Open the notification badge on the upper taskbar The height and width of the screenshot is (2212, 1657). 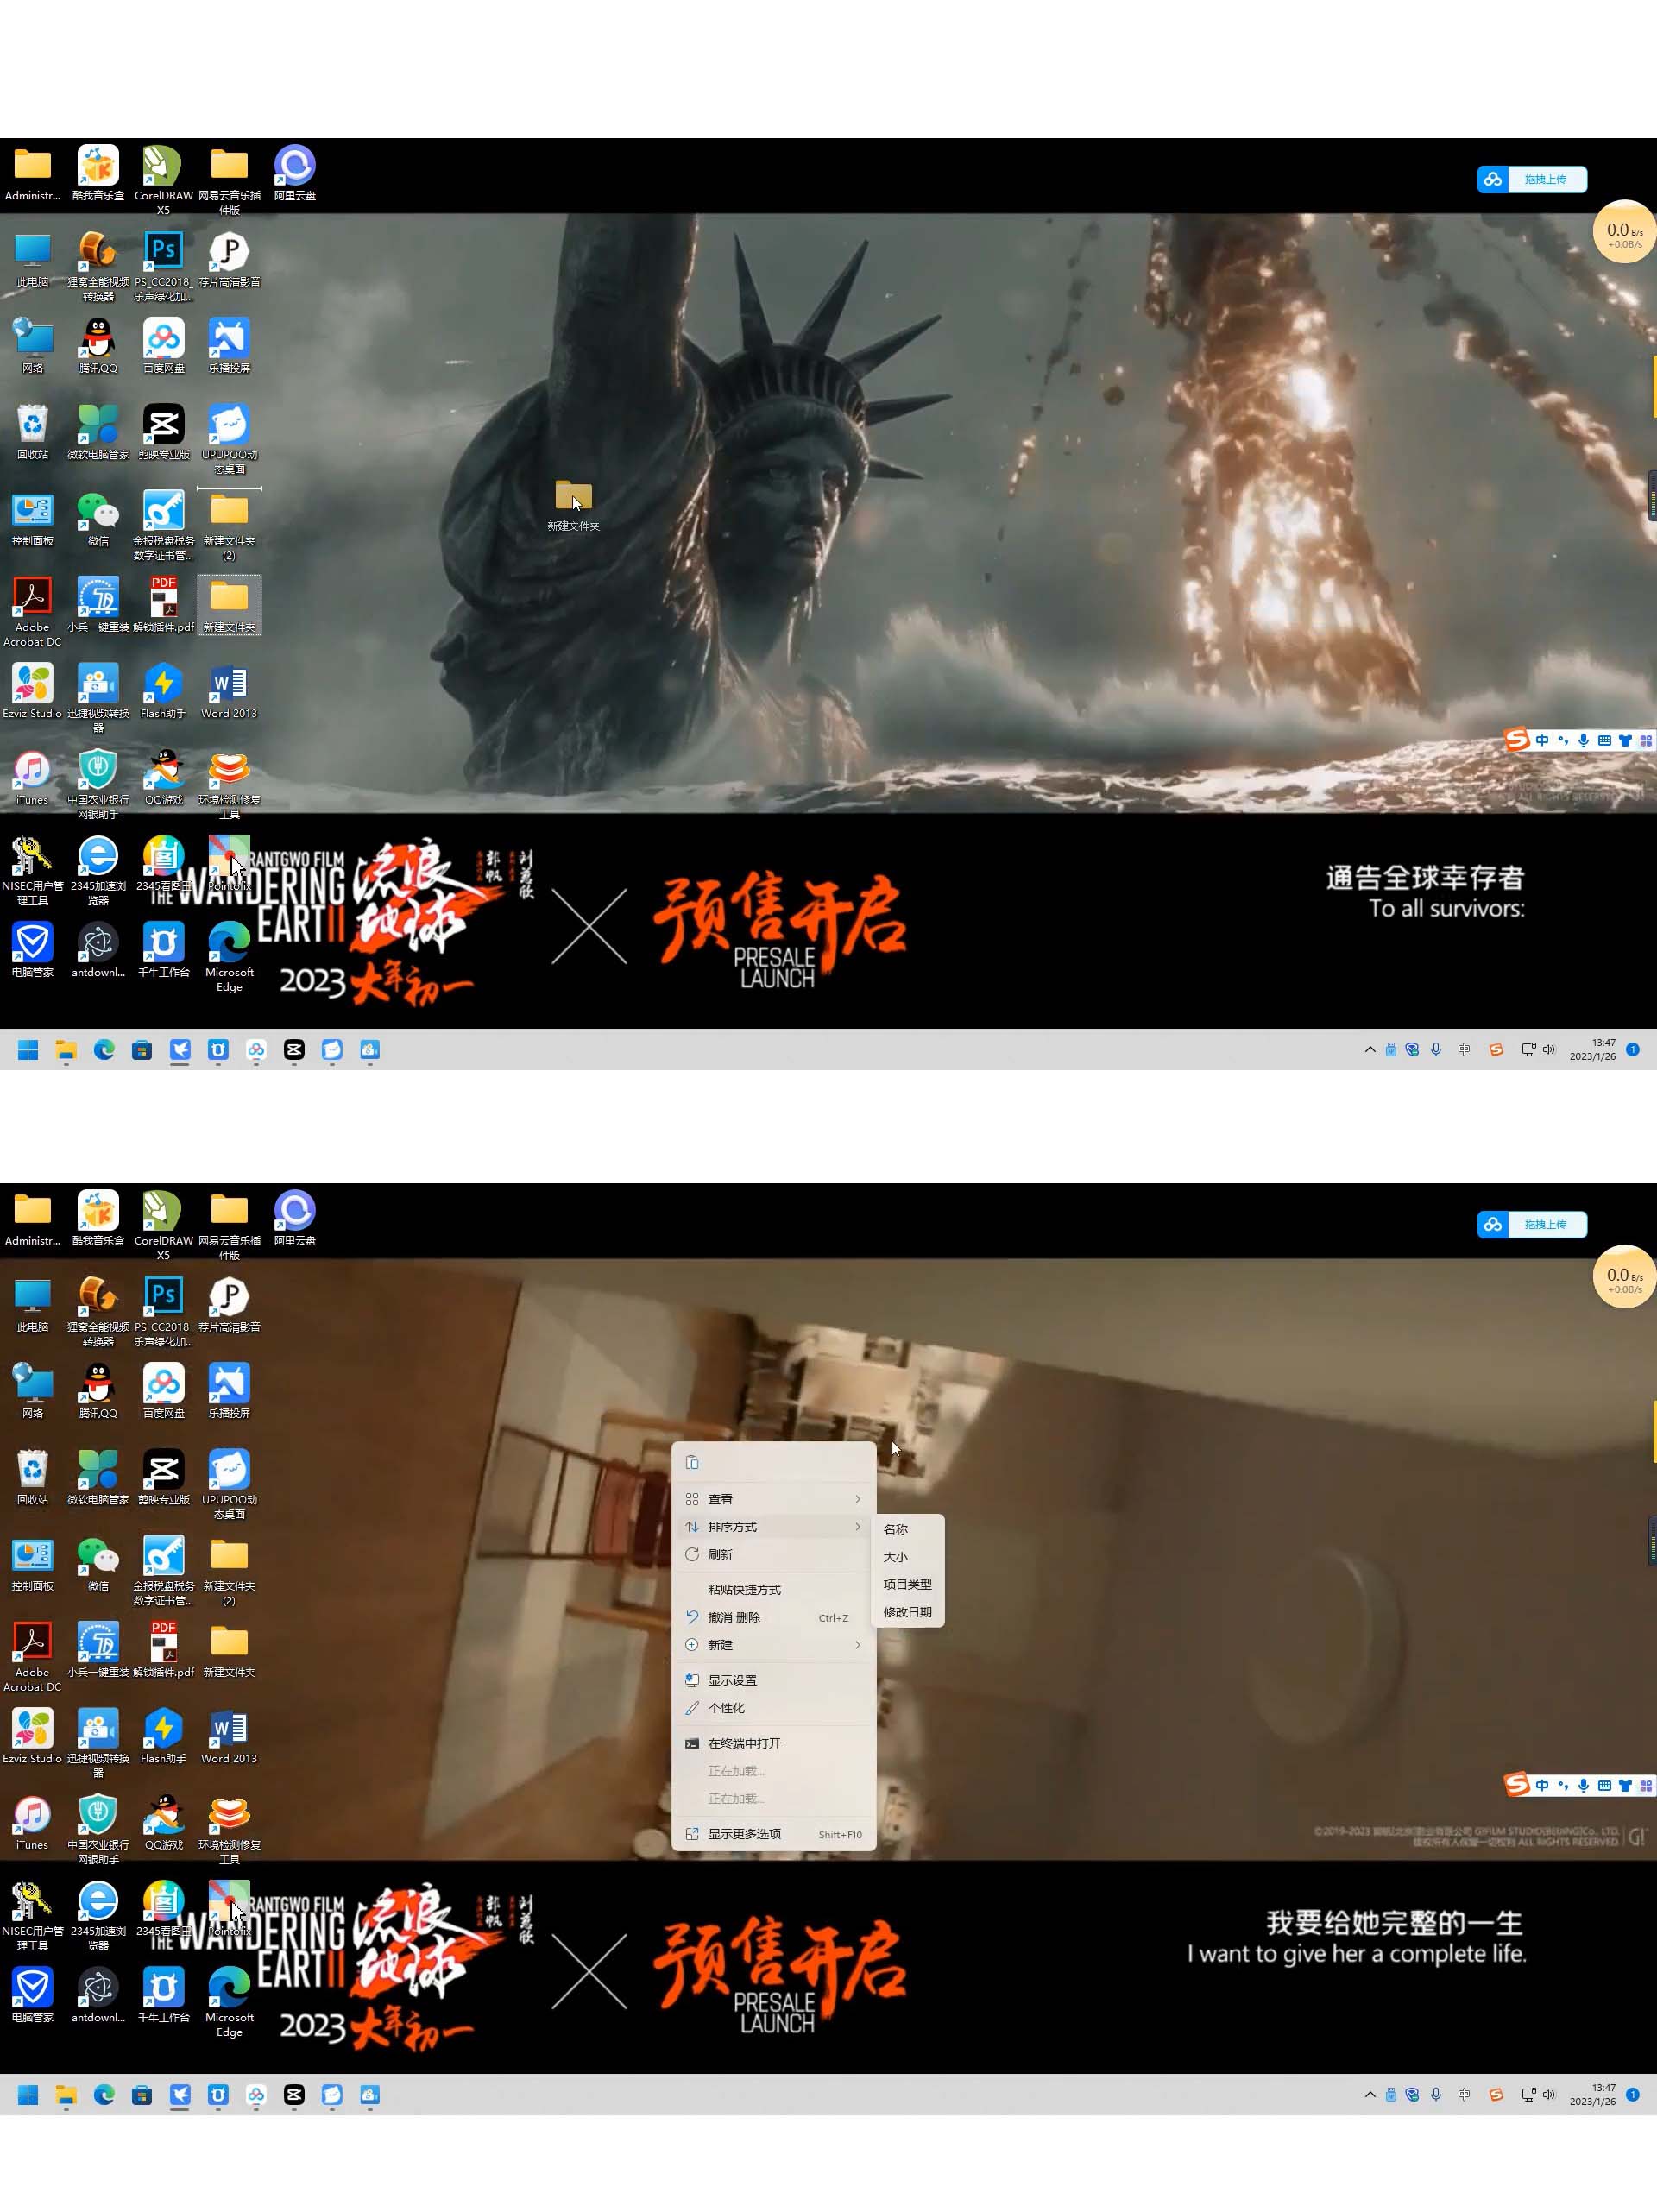(1633, 1049)
